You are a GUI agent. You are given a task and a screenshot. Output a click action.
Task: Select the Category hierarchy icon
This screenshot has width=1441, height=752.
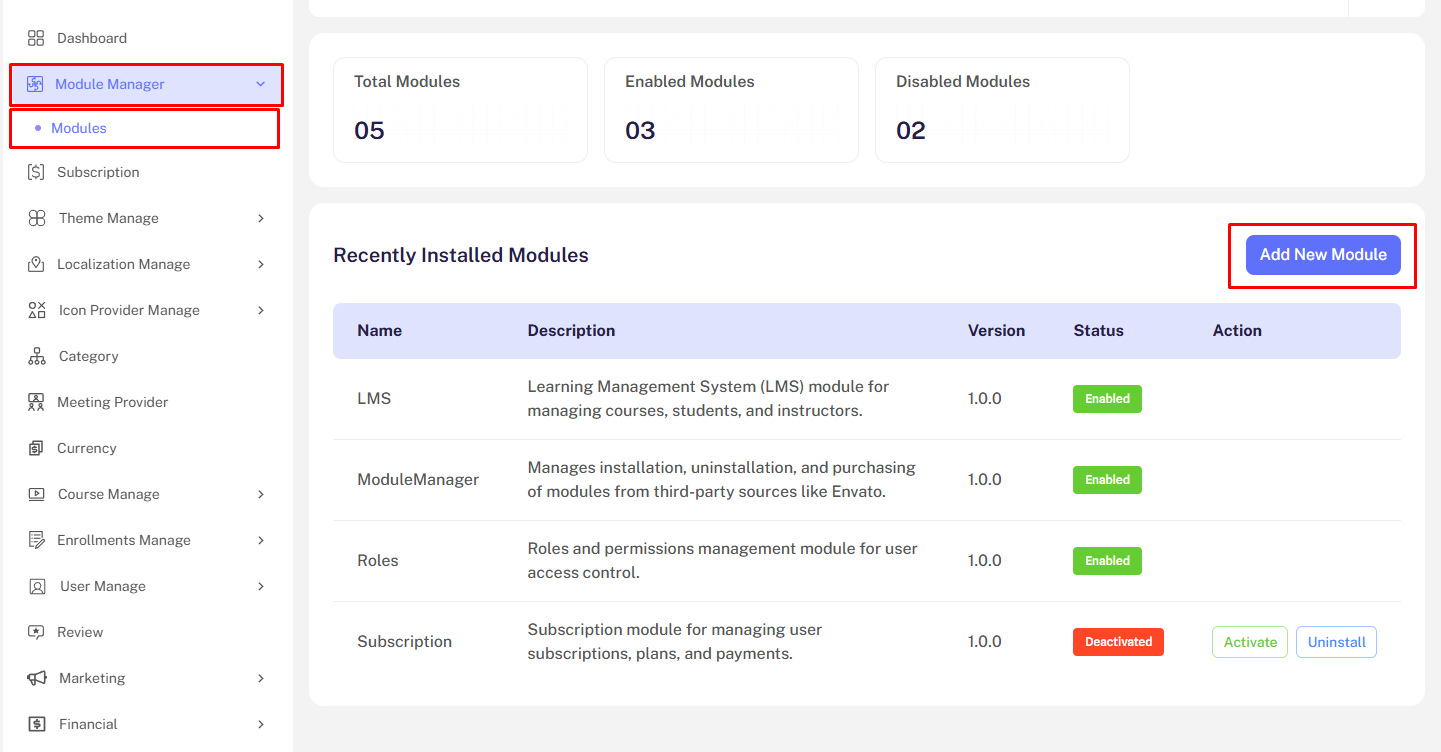(x=36, y=355)
